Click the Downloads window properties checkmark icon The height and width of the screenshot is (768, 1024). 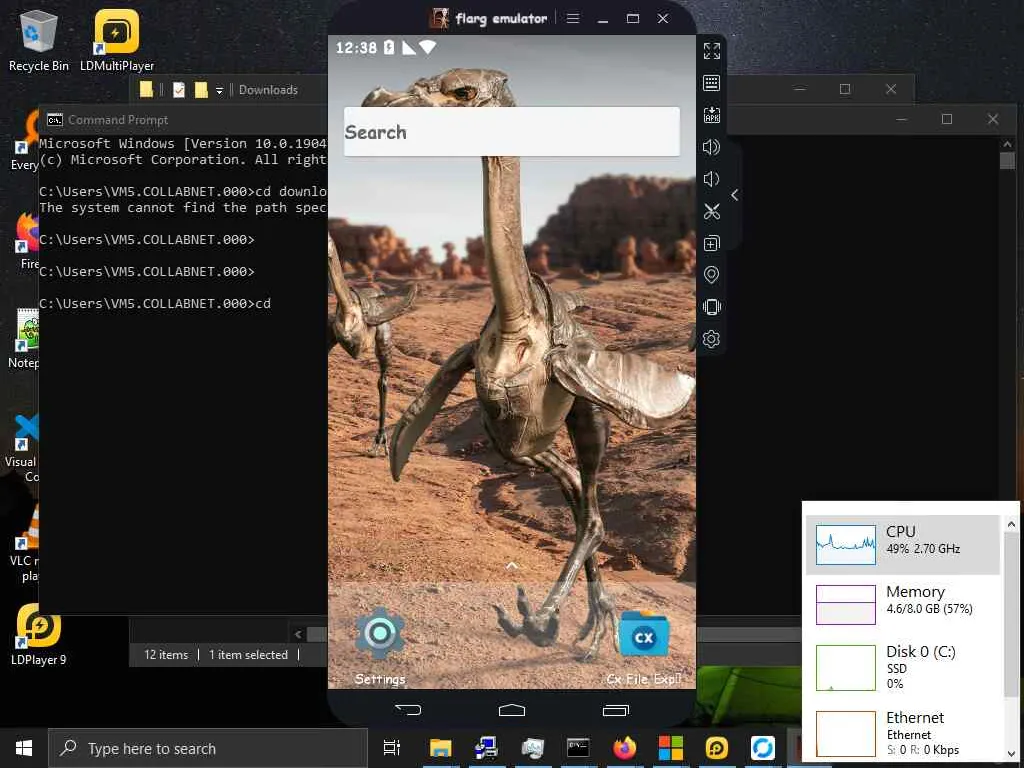179,89
